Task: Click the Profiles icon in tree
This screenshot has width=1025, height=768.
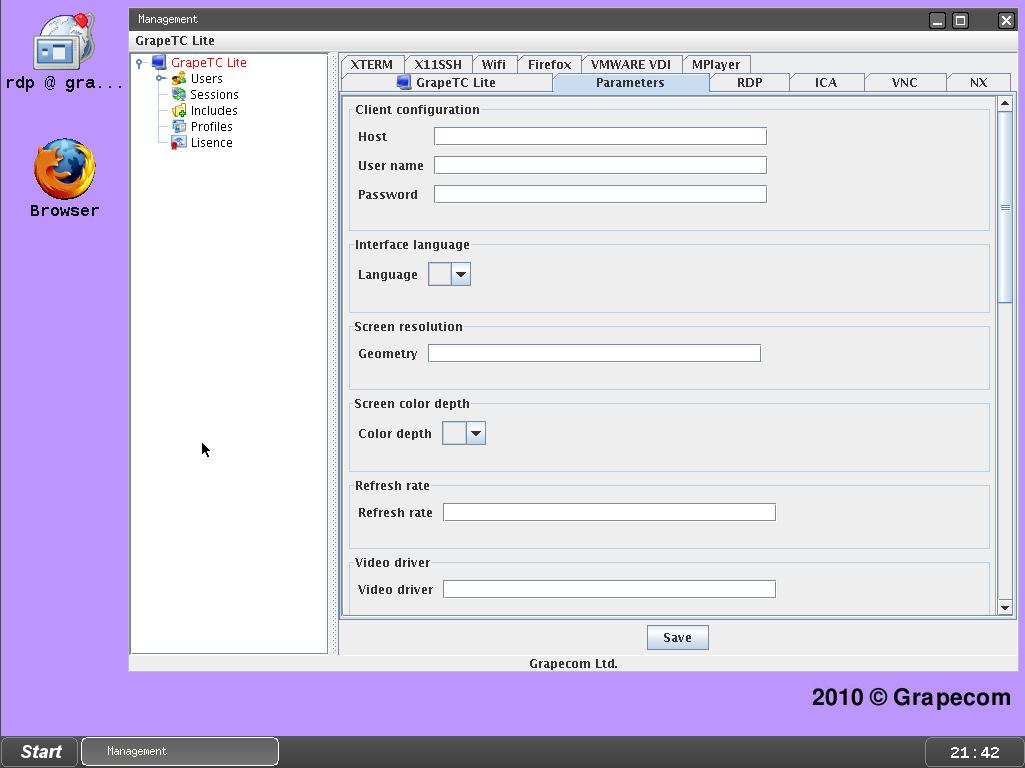Action: click(x=179, y=127)
